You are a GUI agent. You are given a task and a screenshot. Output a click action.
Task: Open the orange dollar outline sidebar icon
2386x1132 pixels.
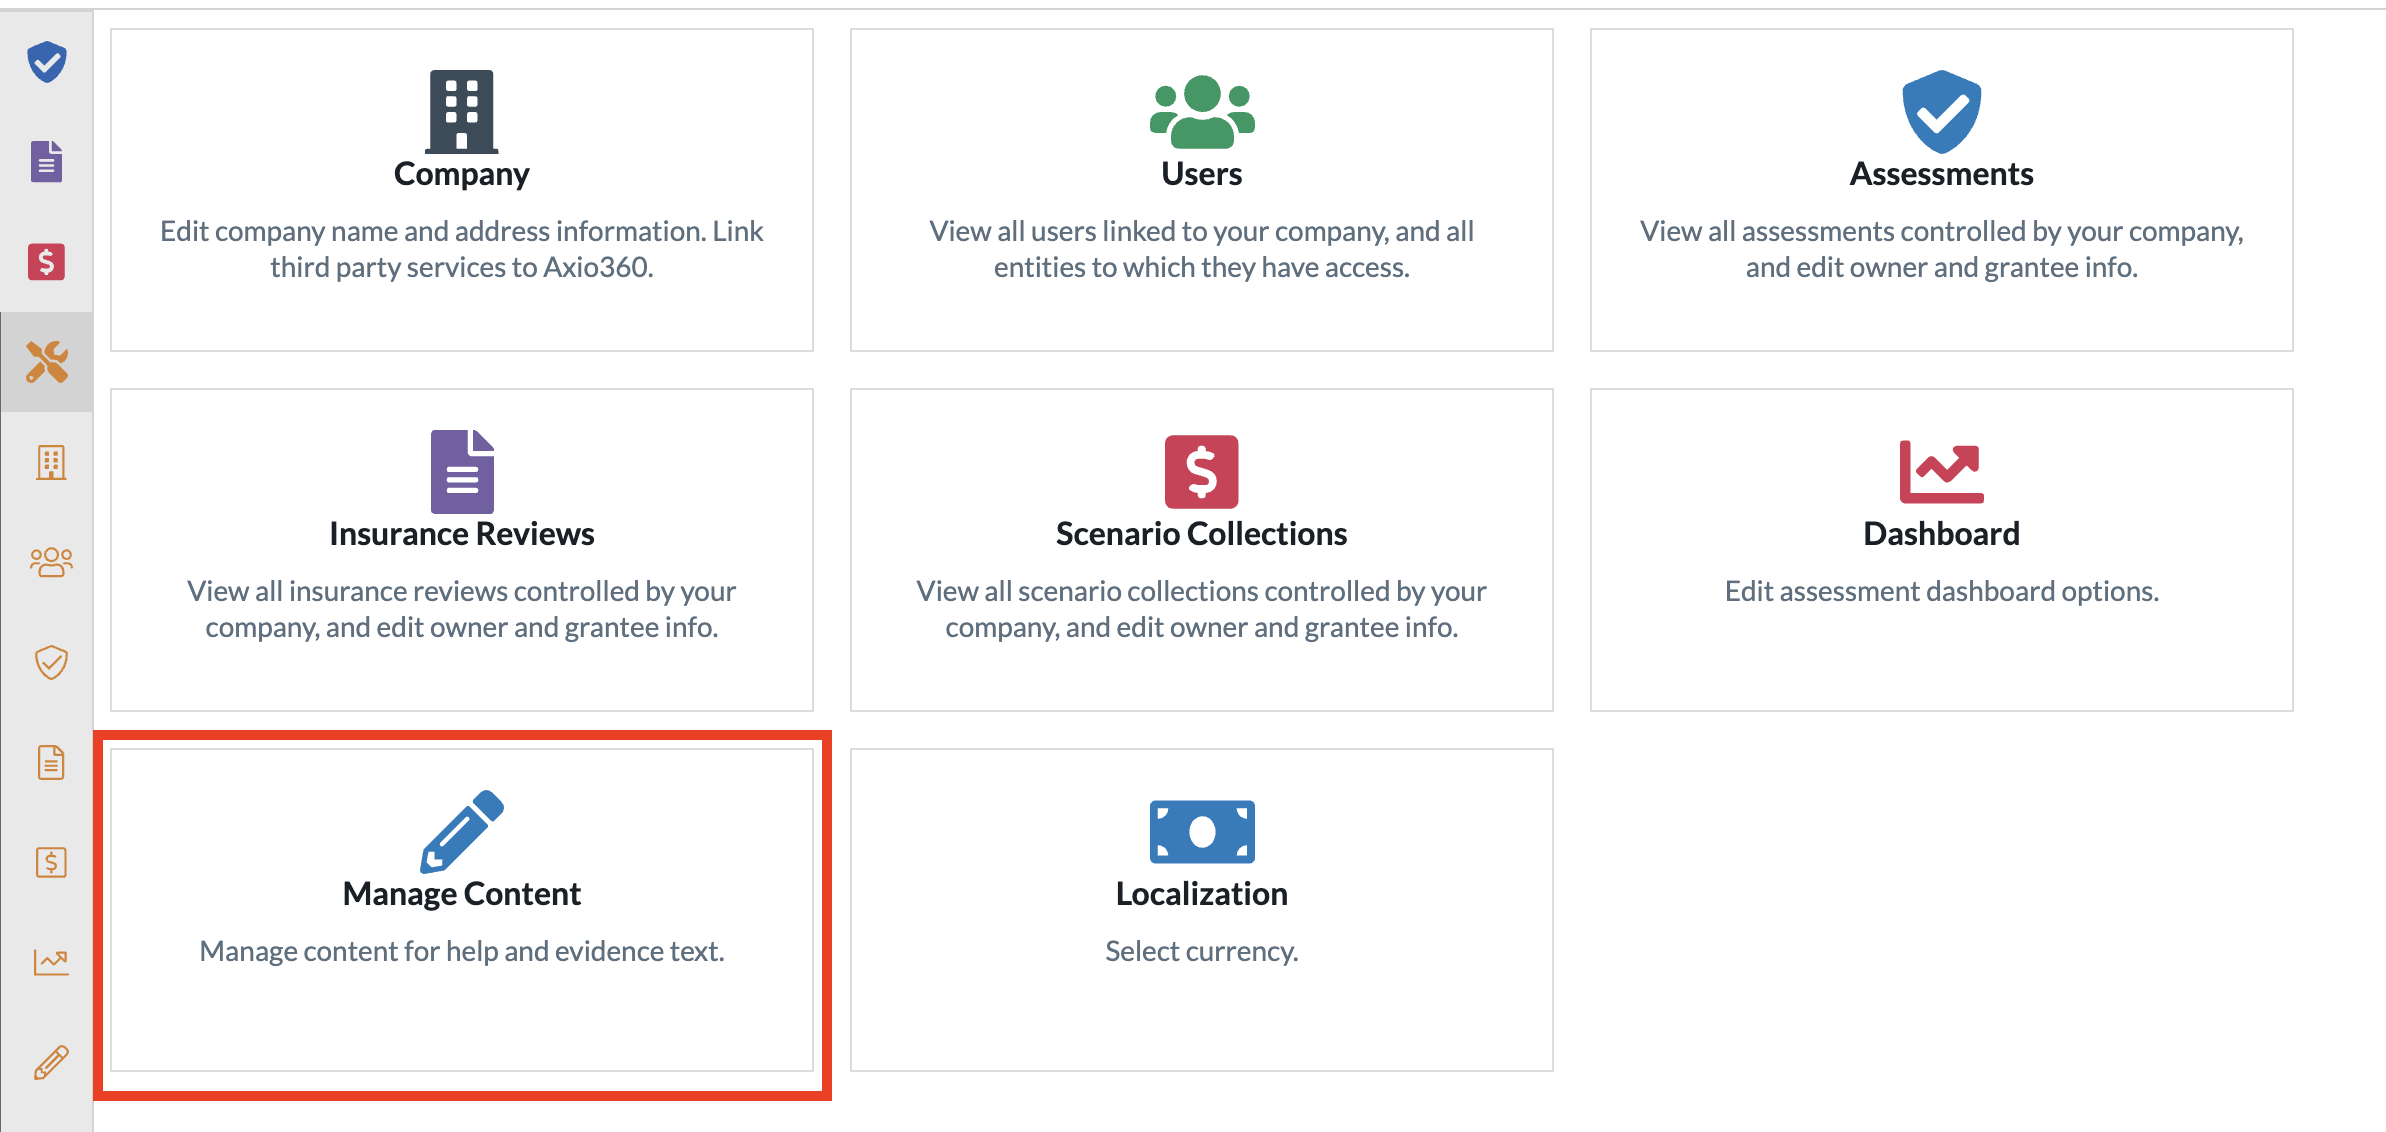51,862
